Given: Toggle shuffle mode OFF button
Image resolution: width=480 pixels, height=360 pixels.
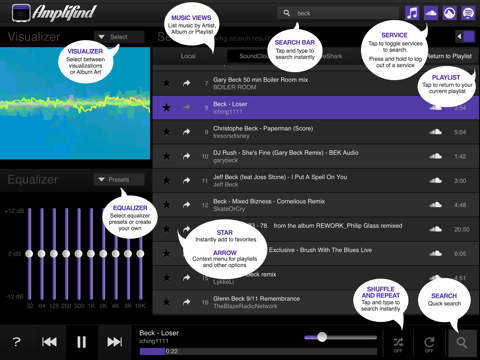Looking at the screenshot, I should pyautogui.click(x=398, y=344).
